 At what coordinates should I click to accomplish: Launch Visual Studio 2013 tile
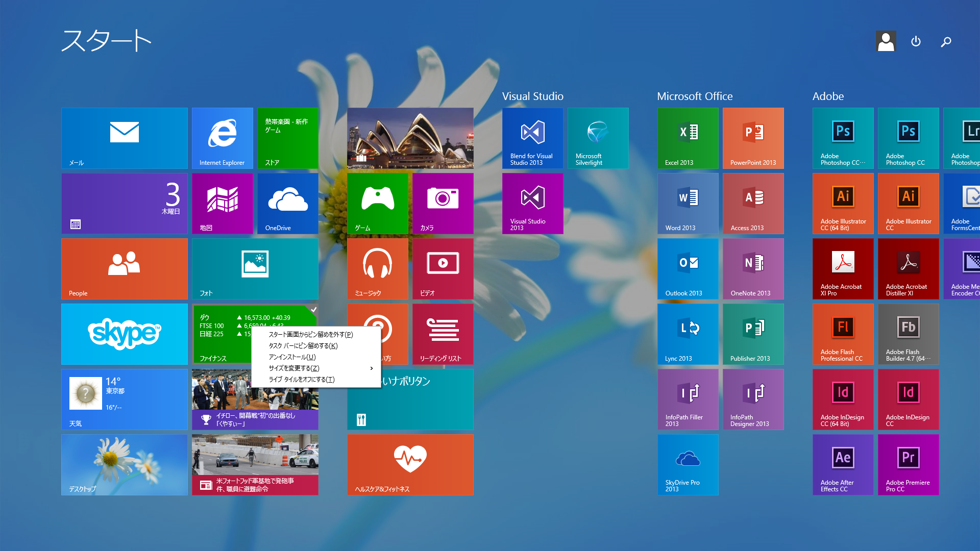tap(532, 204)
